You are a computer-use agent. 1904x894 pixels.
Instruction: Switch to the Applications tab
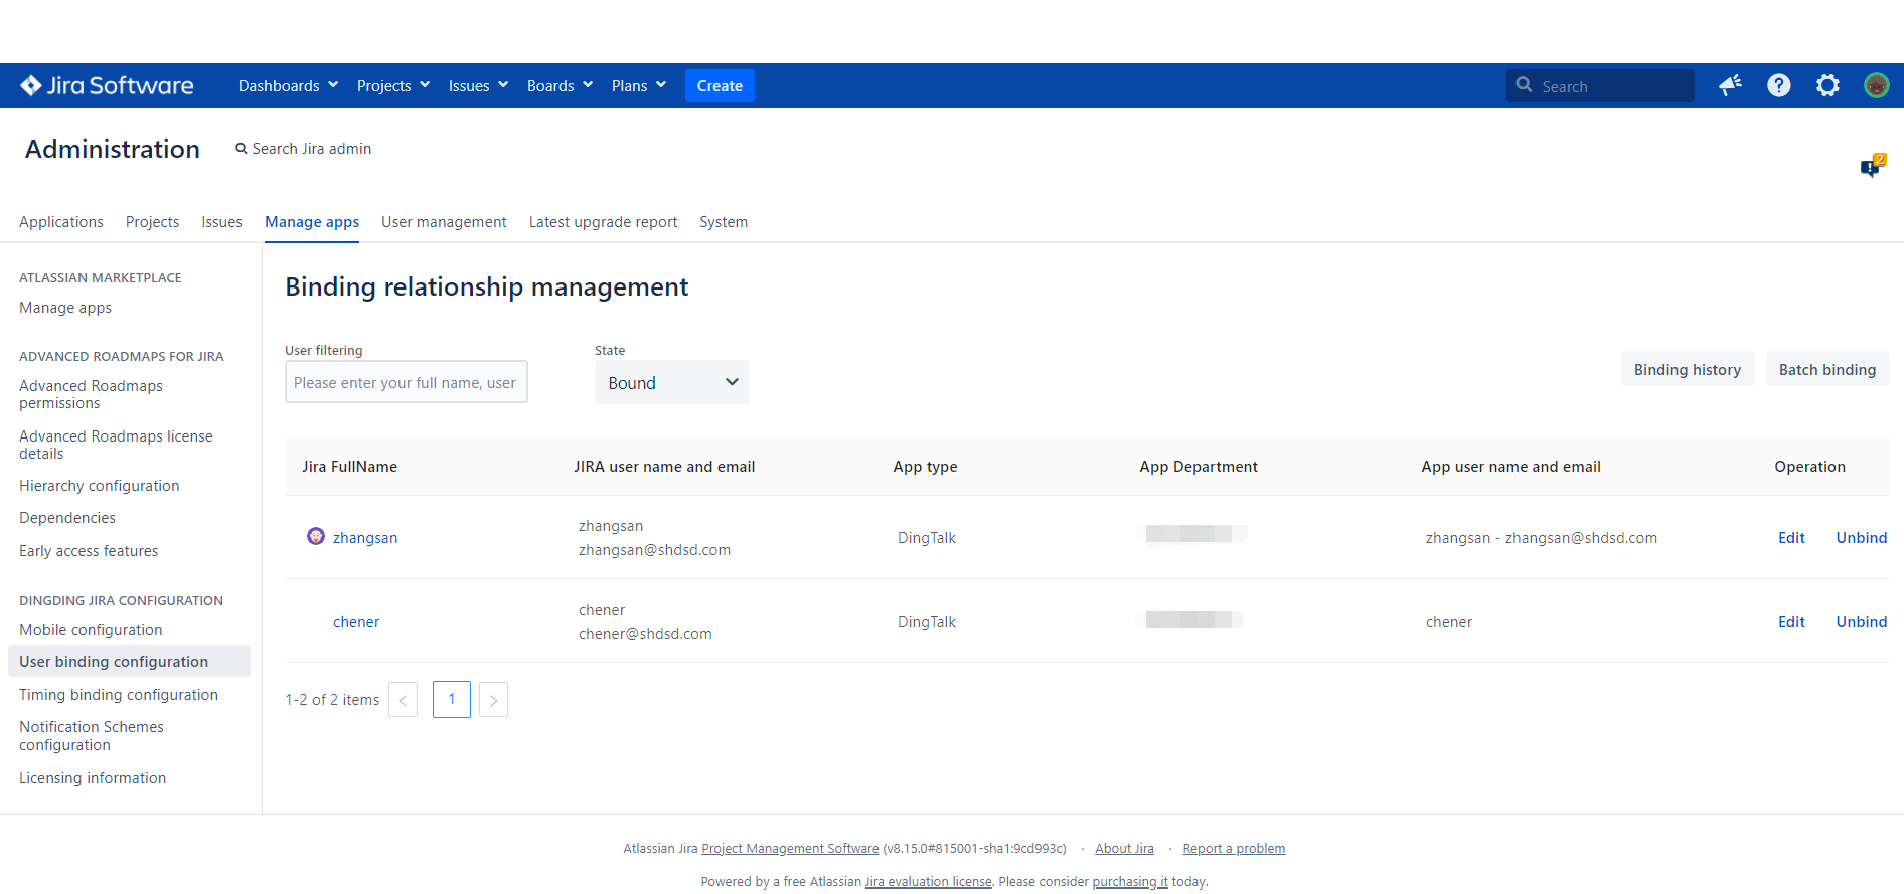(x=61, y=222)
